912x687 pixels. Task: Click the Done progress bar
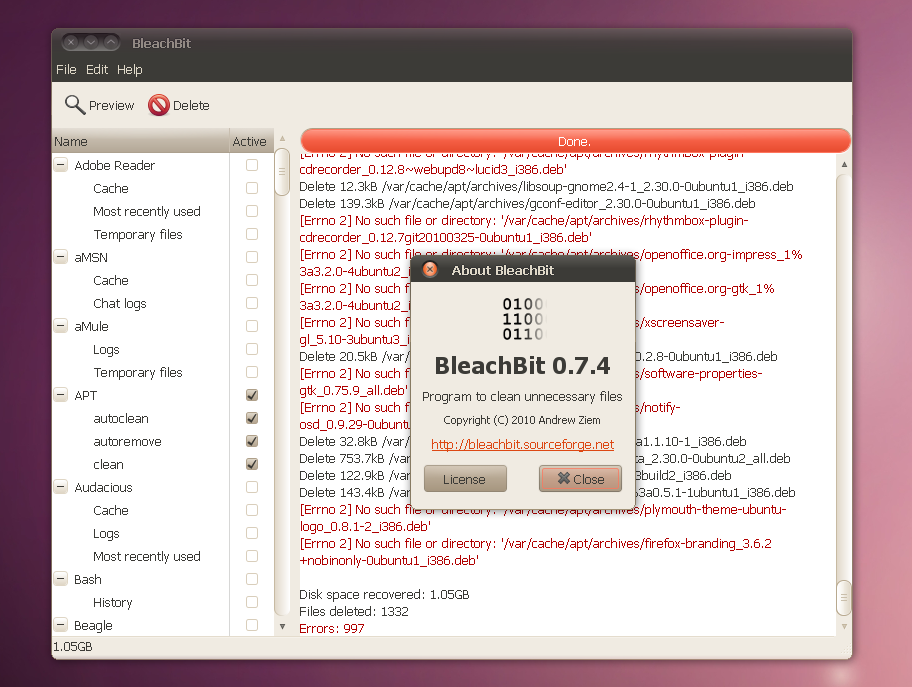[575, 141]
